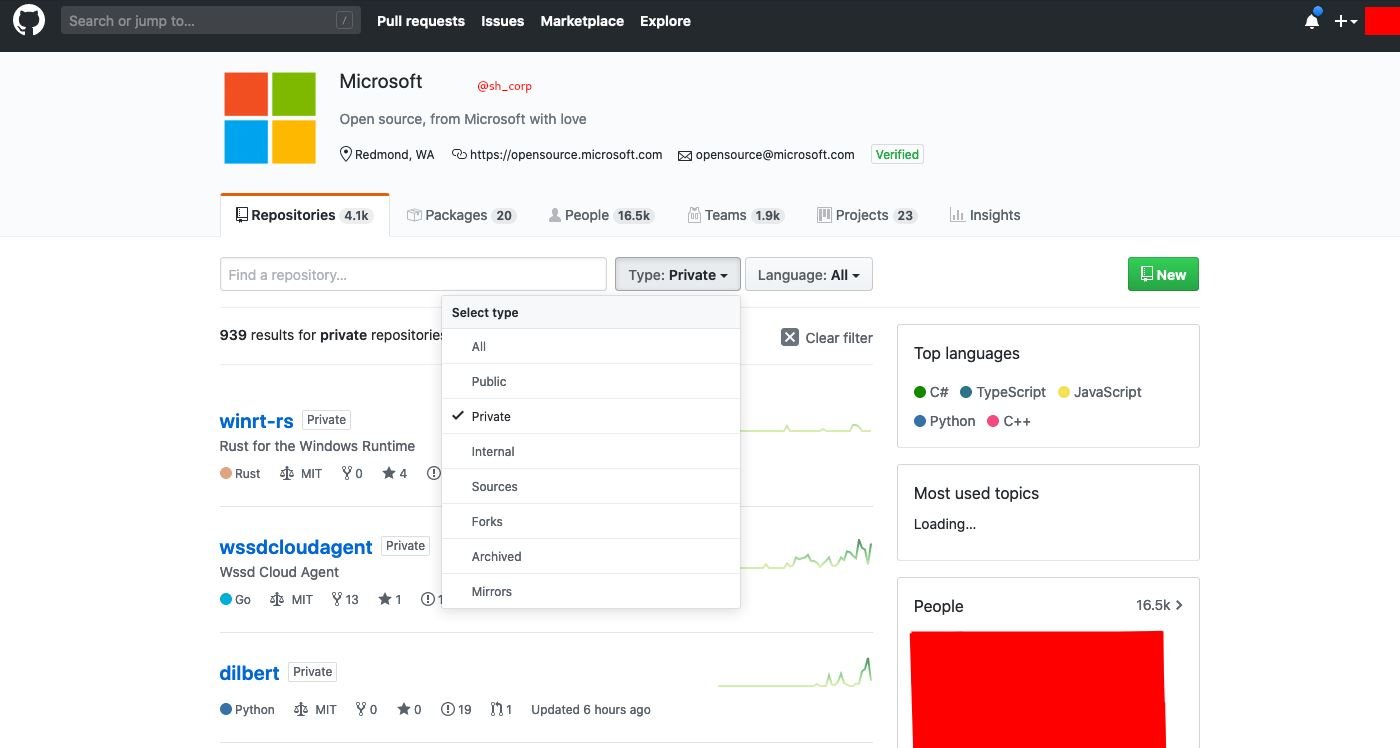Click wssdcloudagent star count 1
1400x748 pixels.
tap(390, 599)
